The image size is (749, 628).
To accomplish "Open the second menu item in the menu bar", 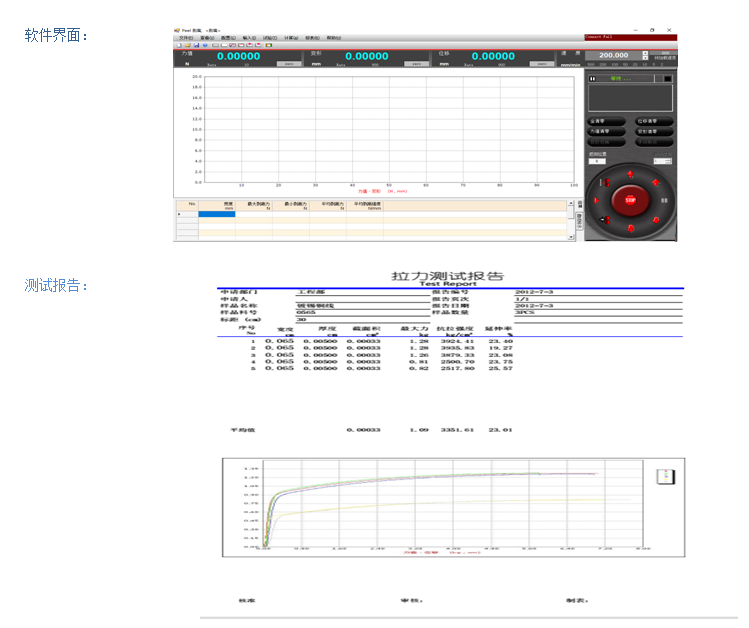I will 207,38.
